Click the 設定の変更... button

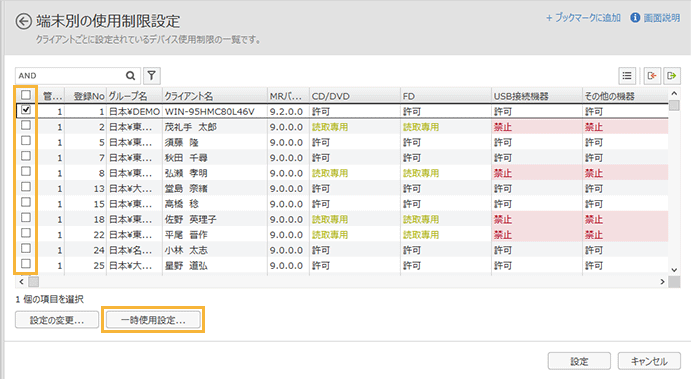(57, 320)
